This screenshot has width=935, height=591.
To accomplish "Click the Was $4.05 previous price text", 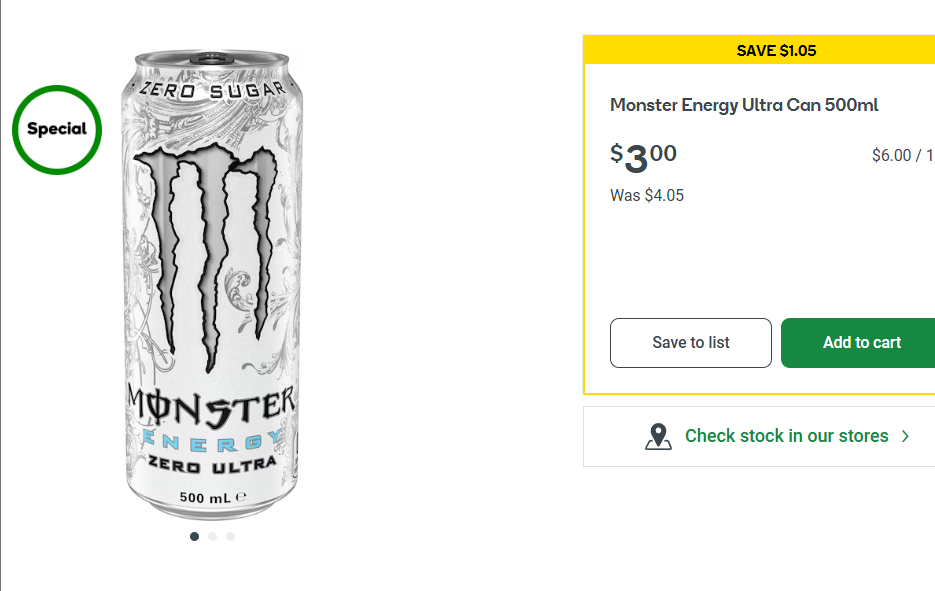I will 647,195.
